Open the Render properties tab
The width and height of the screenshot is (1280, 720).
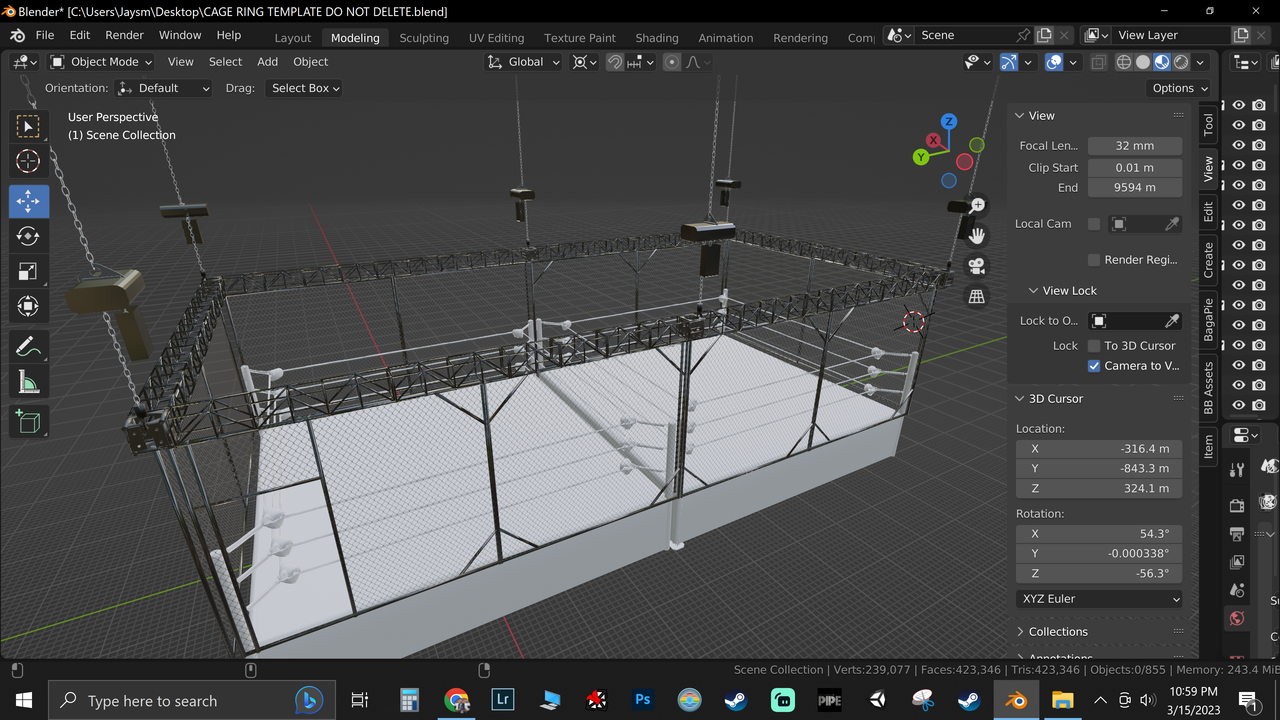[1237, 505]
